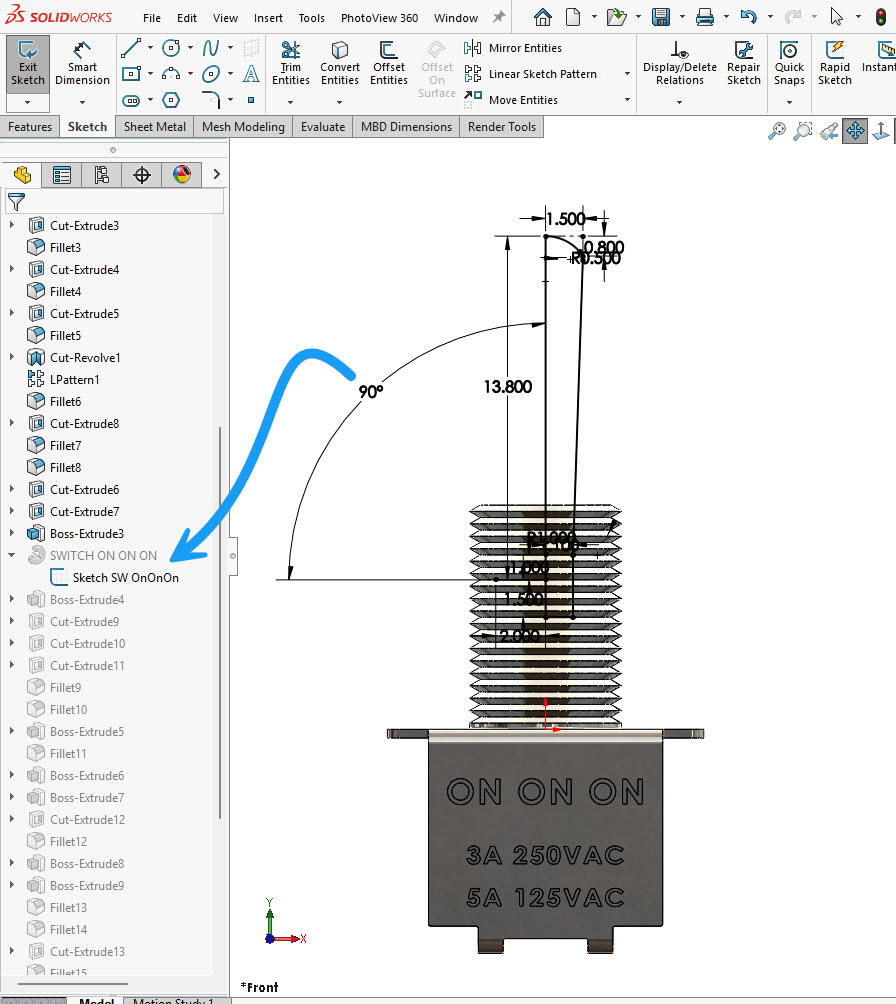Select the Corner Rectangle tool
The height and width of the screenshot is (1004, 896).
(131, 74)
